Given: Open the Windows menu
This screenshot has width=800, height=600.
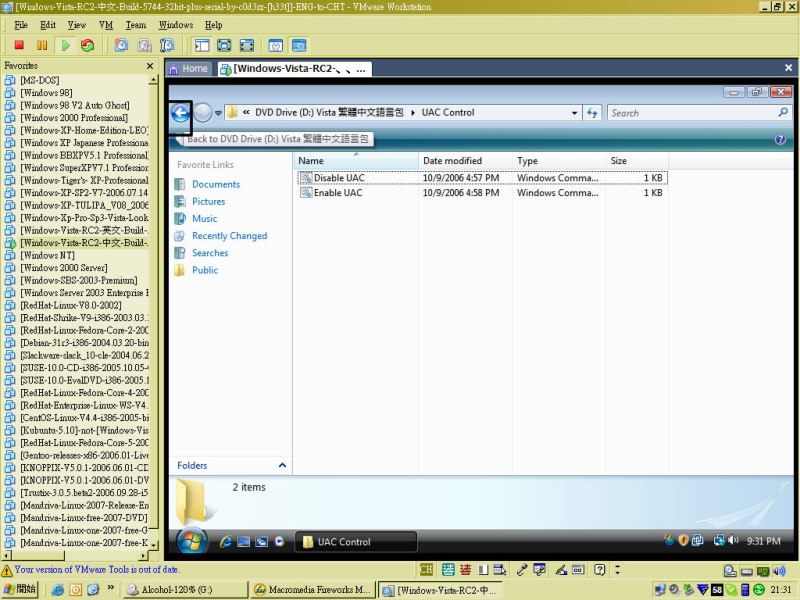Looking at the screenshot, I should [176, 24].
